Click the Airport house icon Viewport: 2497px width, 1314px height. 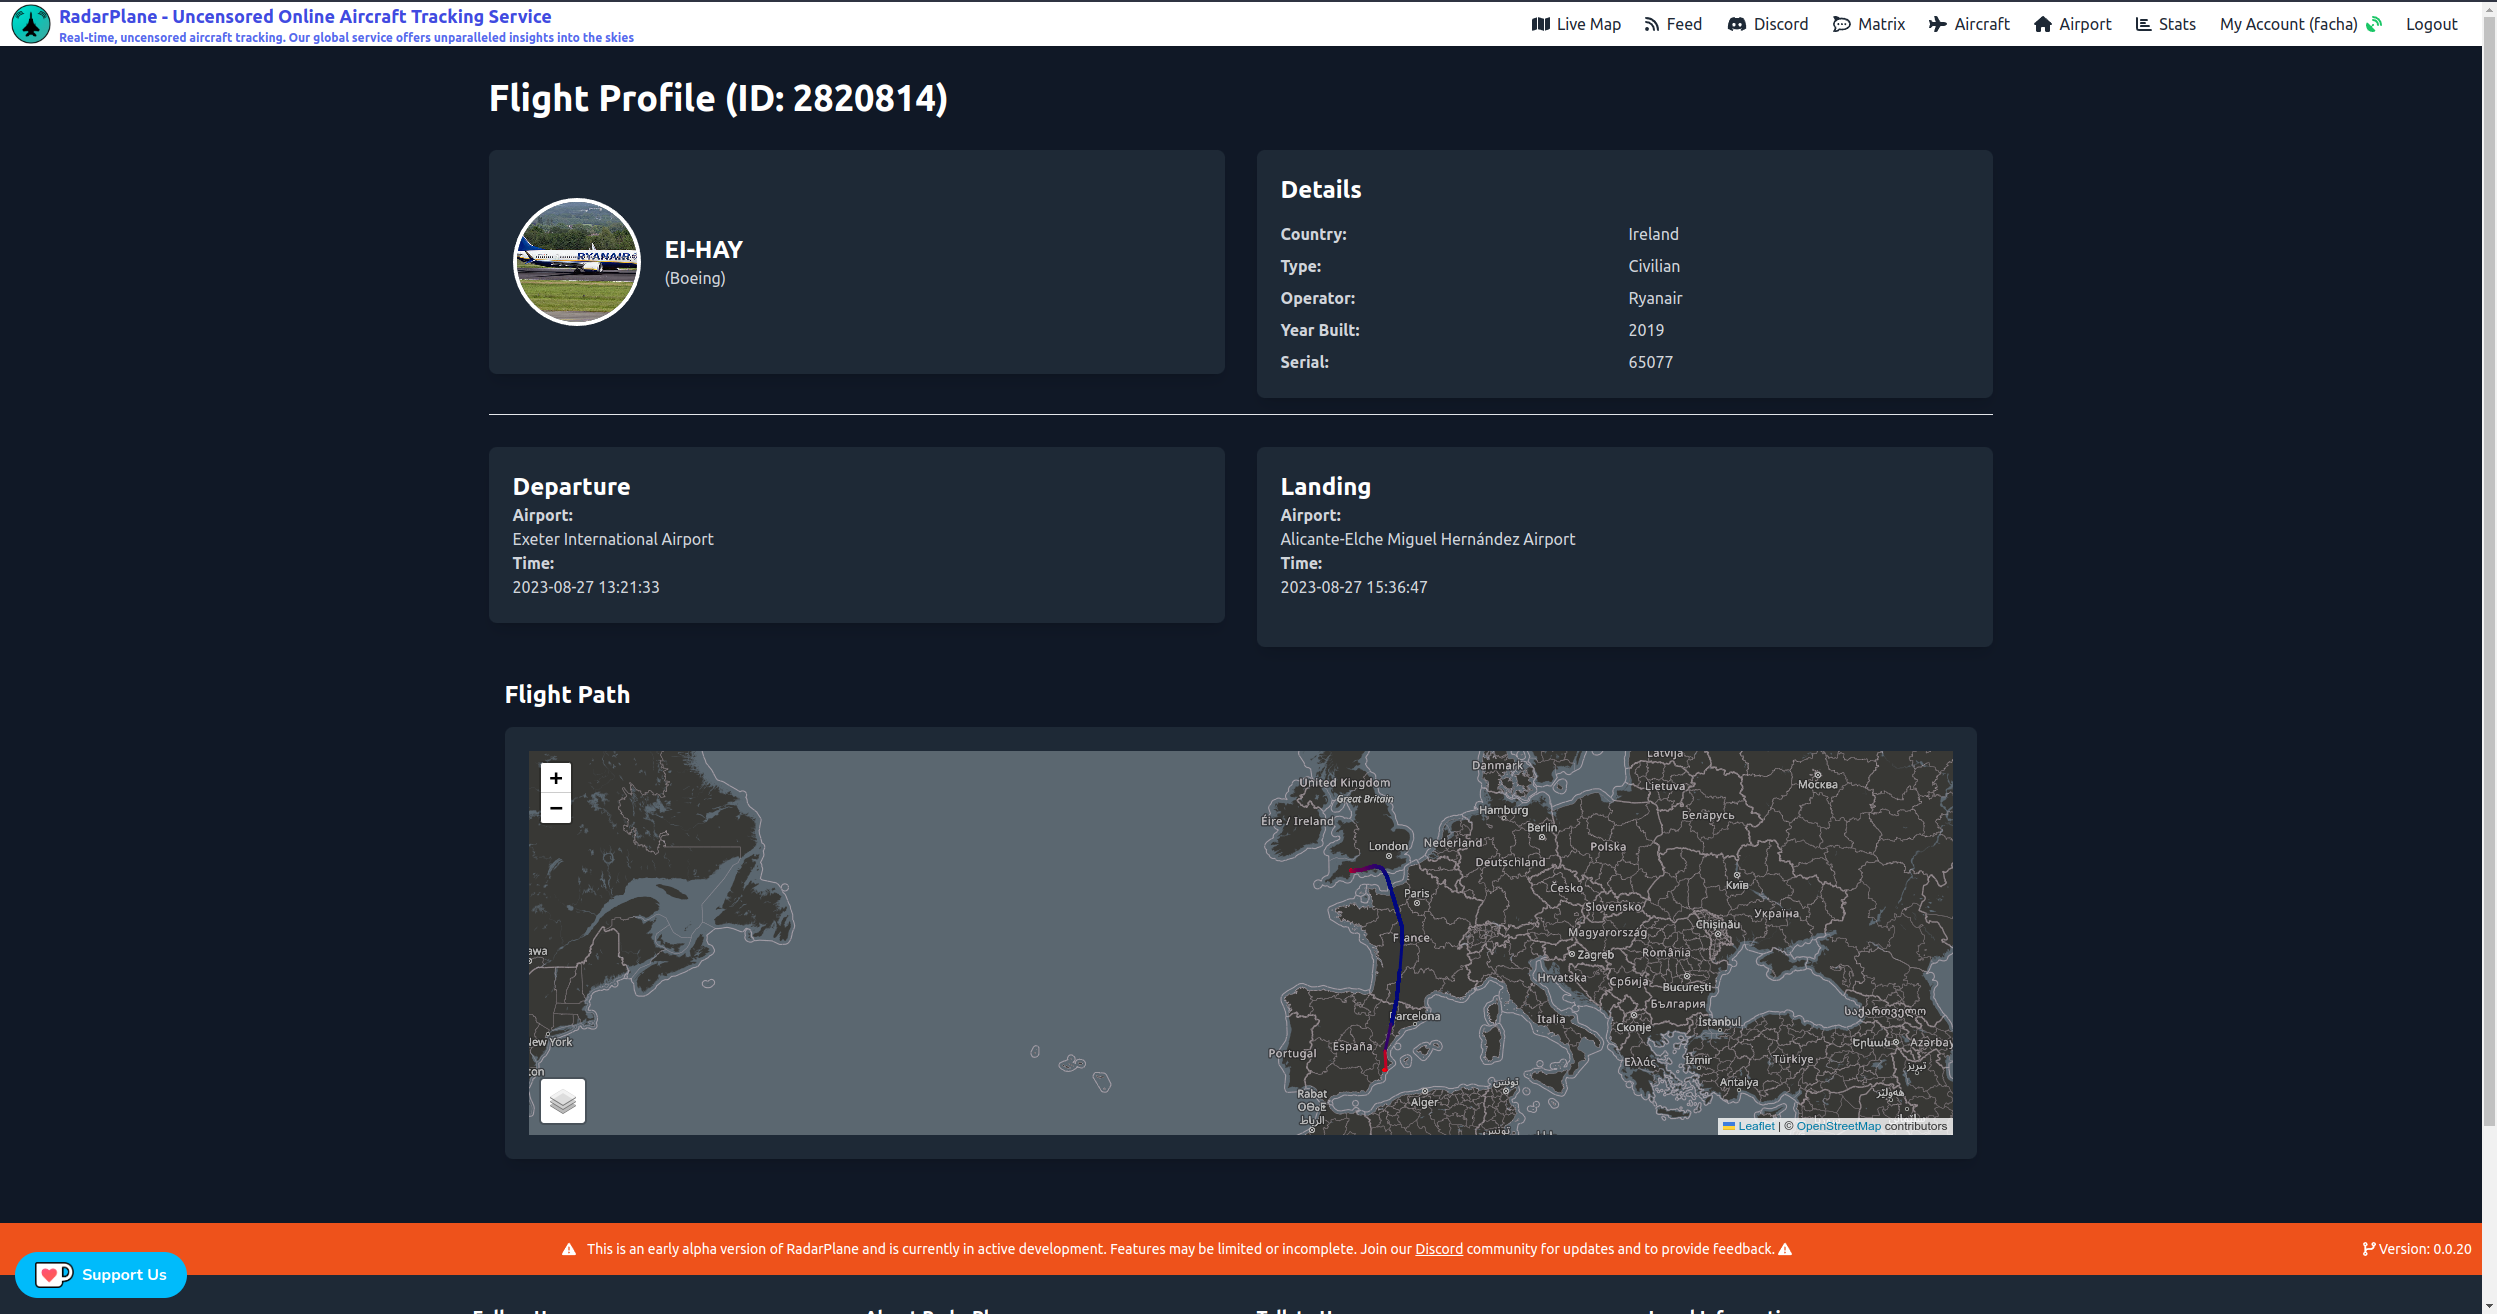(2043, 24)
